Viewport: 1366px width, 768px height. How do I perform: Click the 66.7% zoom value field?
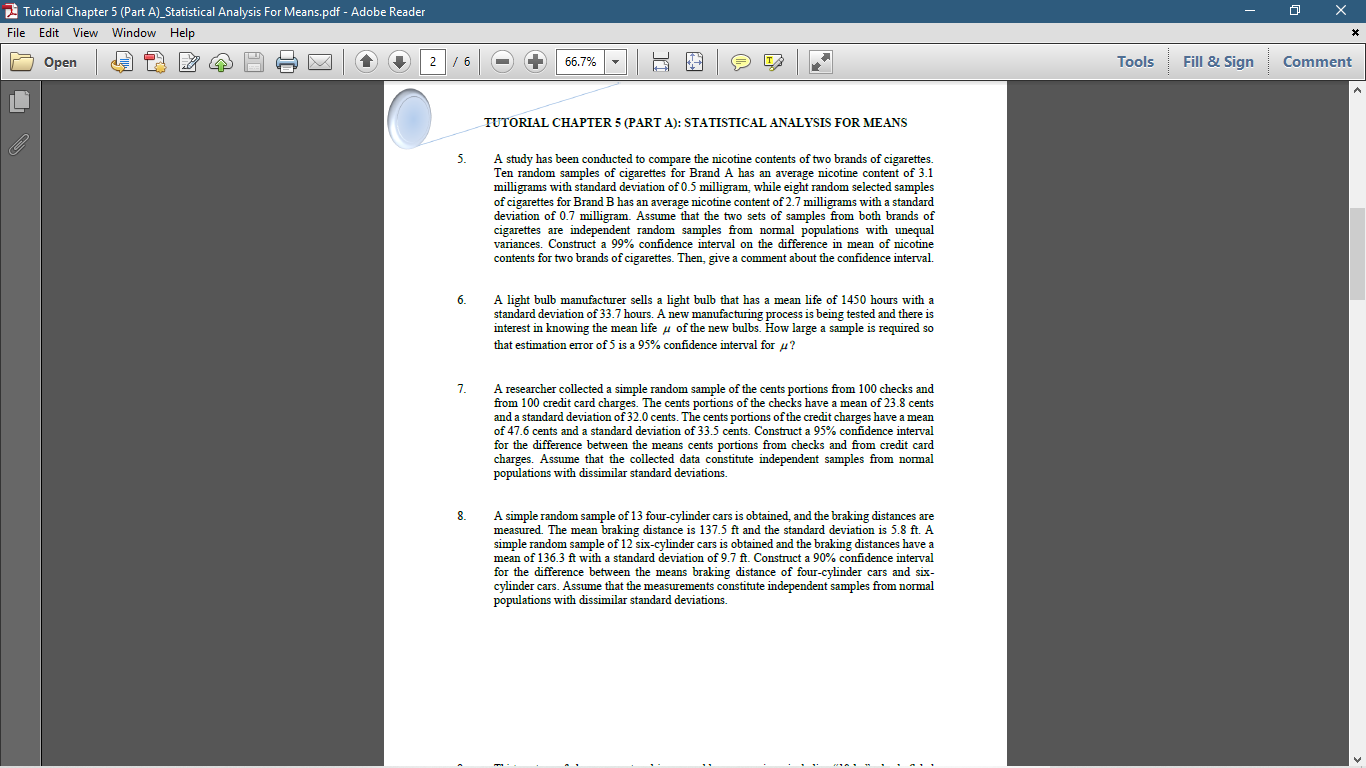[x=580, y=62]
